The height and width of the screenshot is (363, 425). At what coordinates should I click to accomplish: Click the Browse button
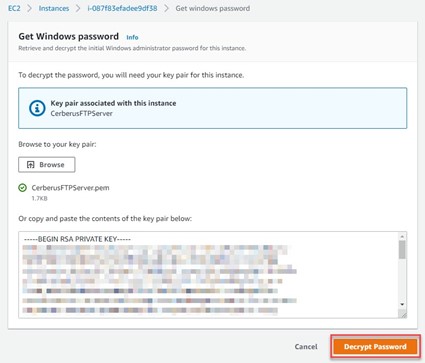[x=47, y=165]
